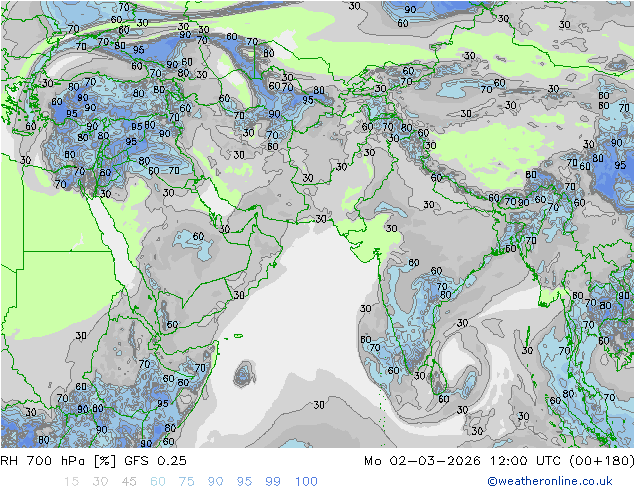Click legend value 75
The width and height of the screenshot is (634, 490).
(187, 482)
